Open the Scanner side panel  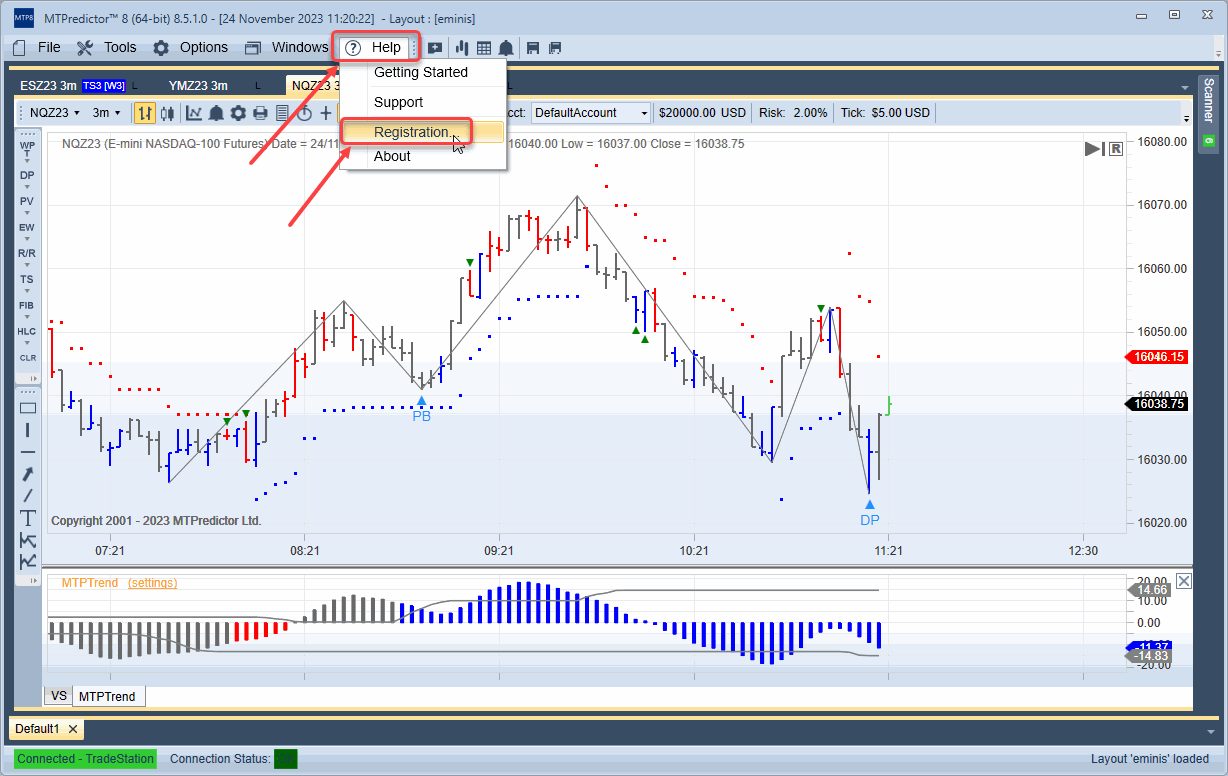[x=1208, y=112]
